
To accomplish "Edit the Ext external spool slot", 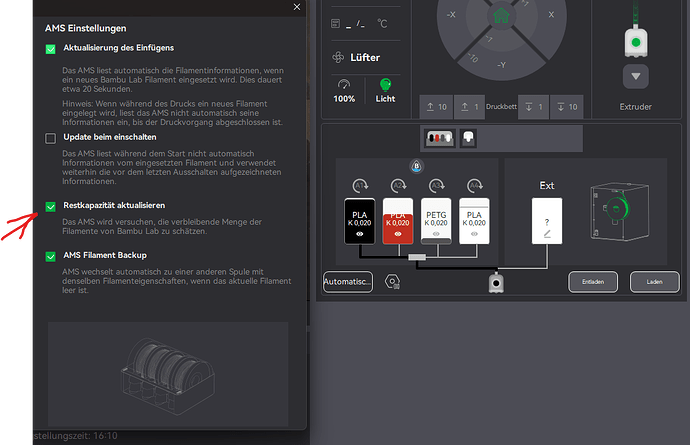I will (547, 221).
